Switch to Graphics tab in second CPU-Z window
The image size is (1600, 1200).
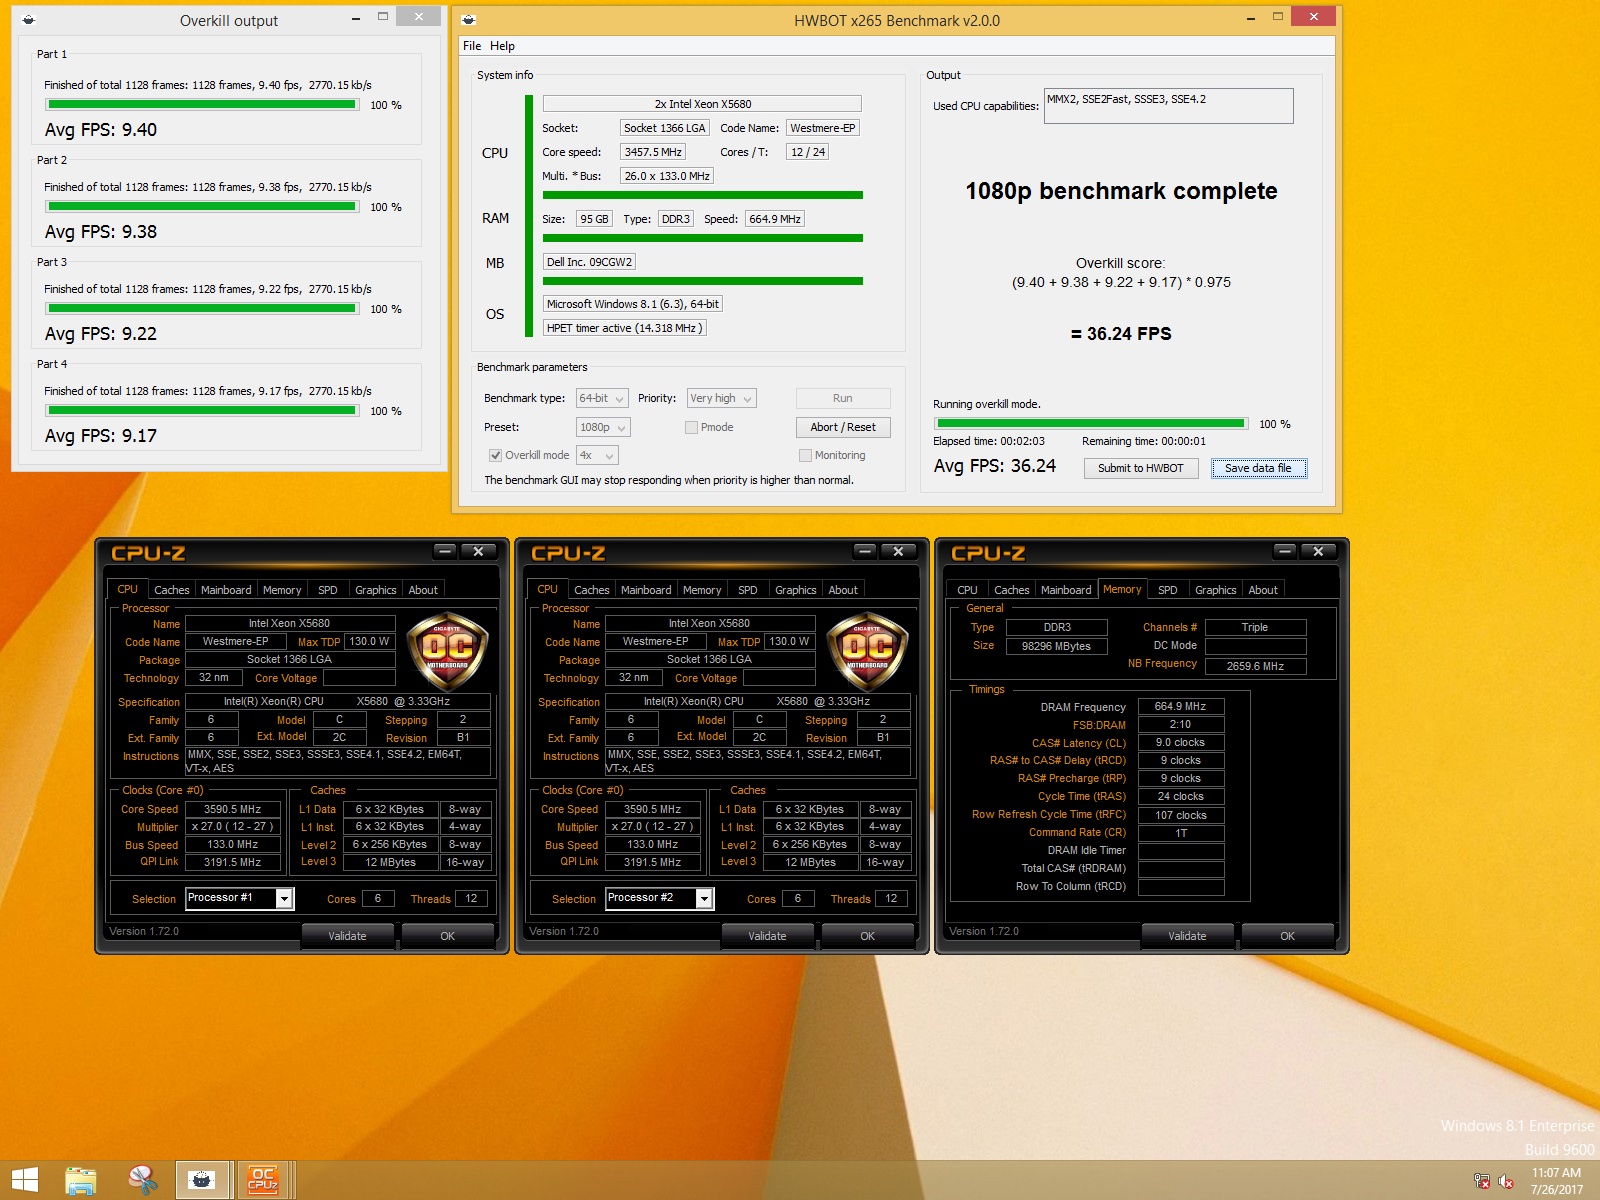[796, 590]
